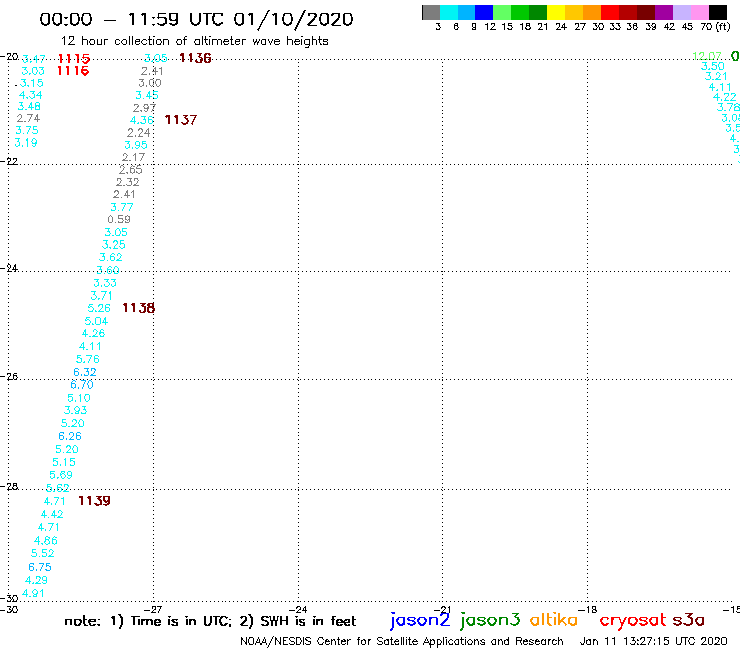Pick the pink swatch in the color legend
Viewport: 740px width, 650px height.
pyautogui.click(x=699, y=12)
